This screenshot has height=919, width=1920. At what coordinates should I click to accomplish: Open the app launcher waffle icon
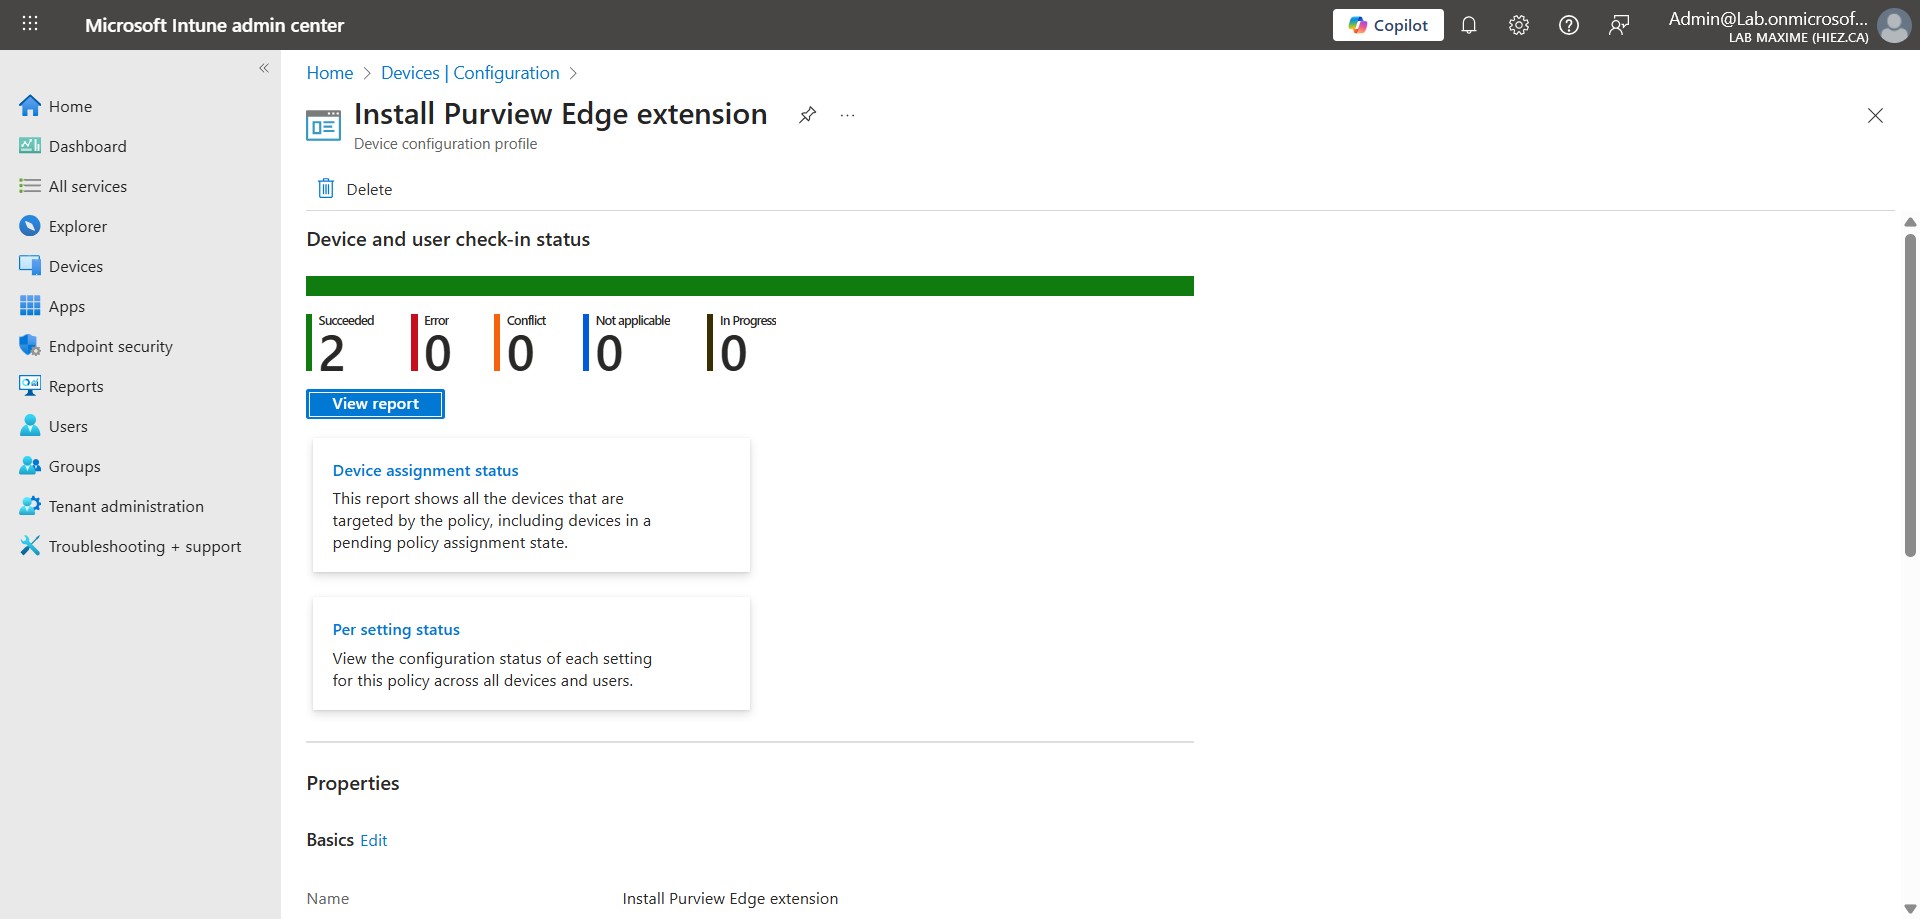[x=30, y=24]
